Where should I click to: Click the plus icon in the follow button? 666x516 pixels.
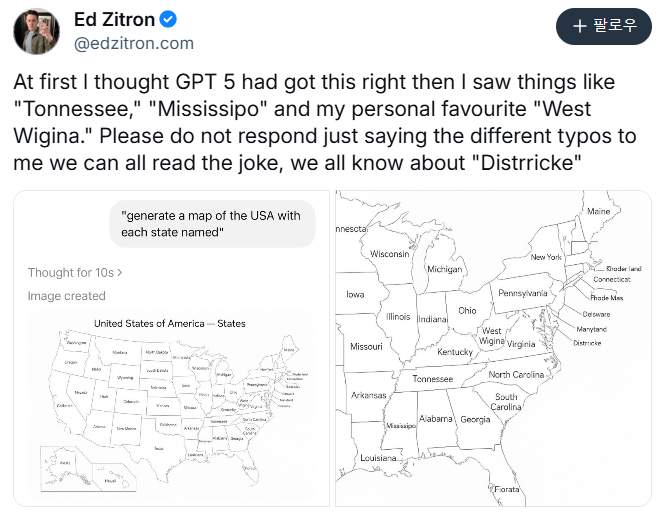tap(580, 26)
